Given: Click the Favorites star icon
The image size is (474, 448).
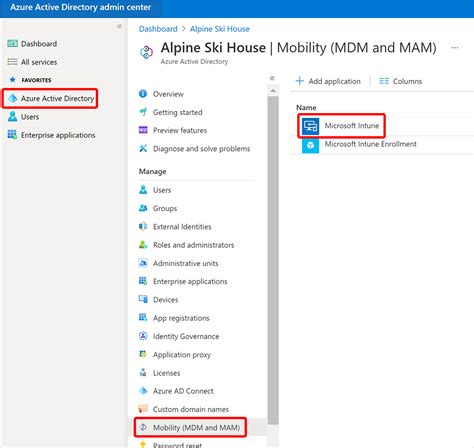Looking at the screenshot, I should click(13, 80).
